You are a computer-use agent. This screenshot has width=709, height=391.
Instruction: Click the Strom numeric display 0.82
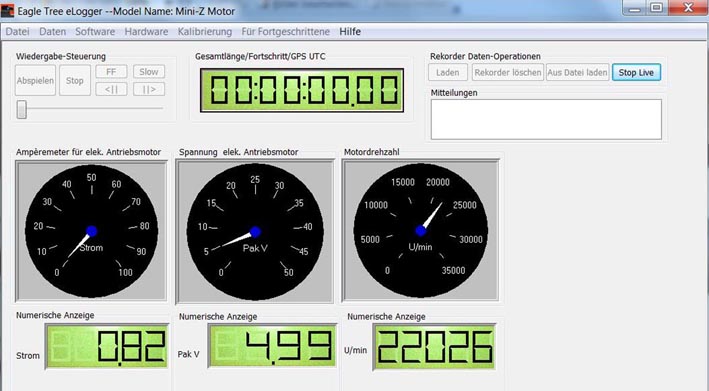coord(107,346)
